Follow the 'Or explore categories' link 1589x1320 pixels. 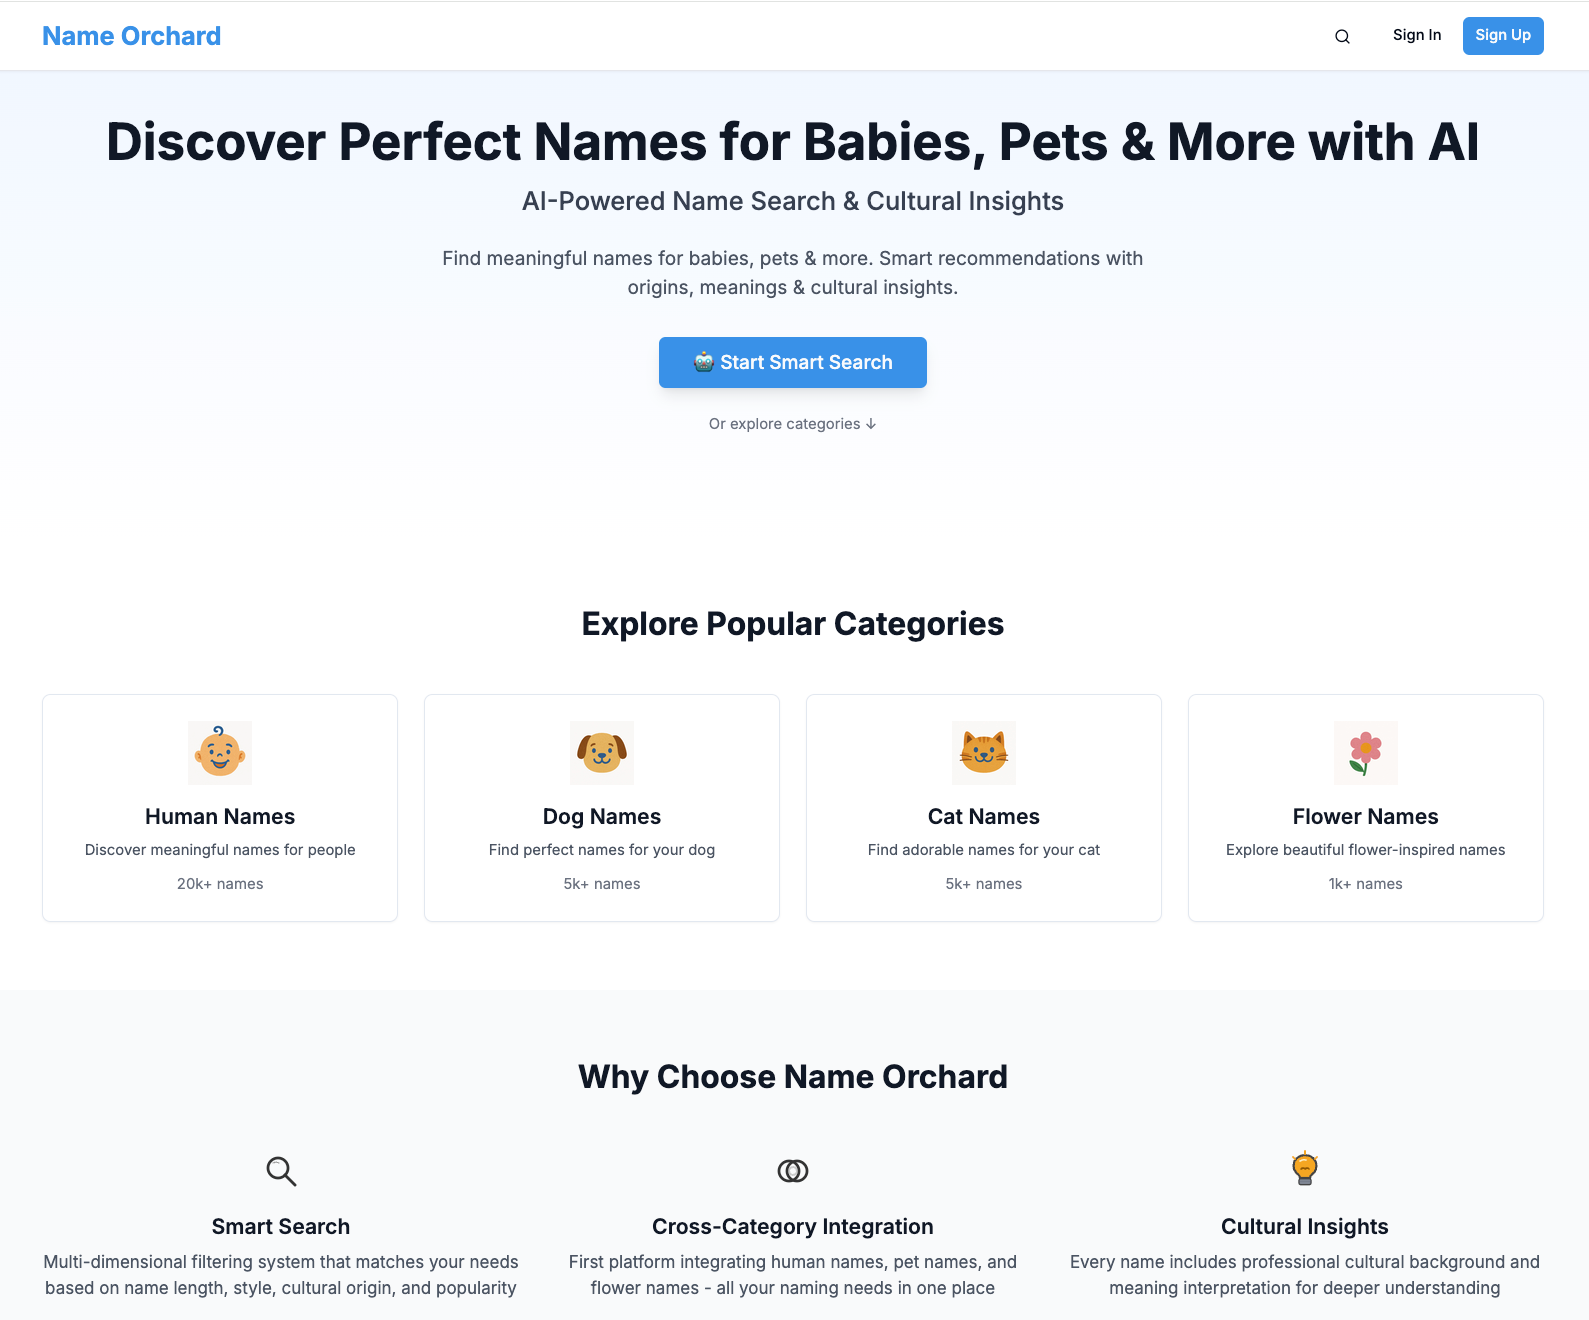[785, 424]
